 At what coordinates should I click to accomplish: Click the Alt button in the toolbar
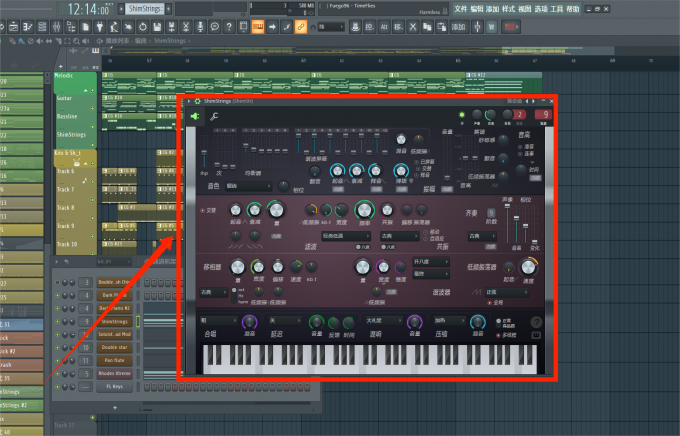384,27
